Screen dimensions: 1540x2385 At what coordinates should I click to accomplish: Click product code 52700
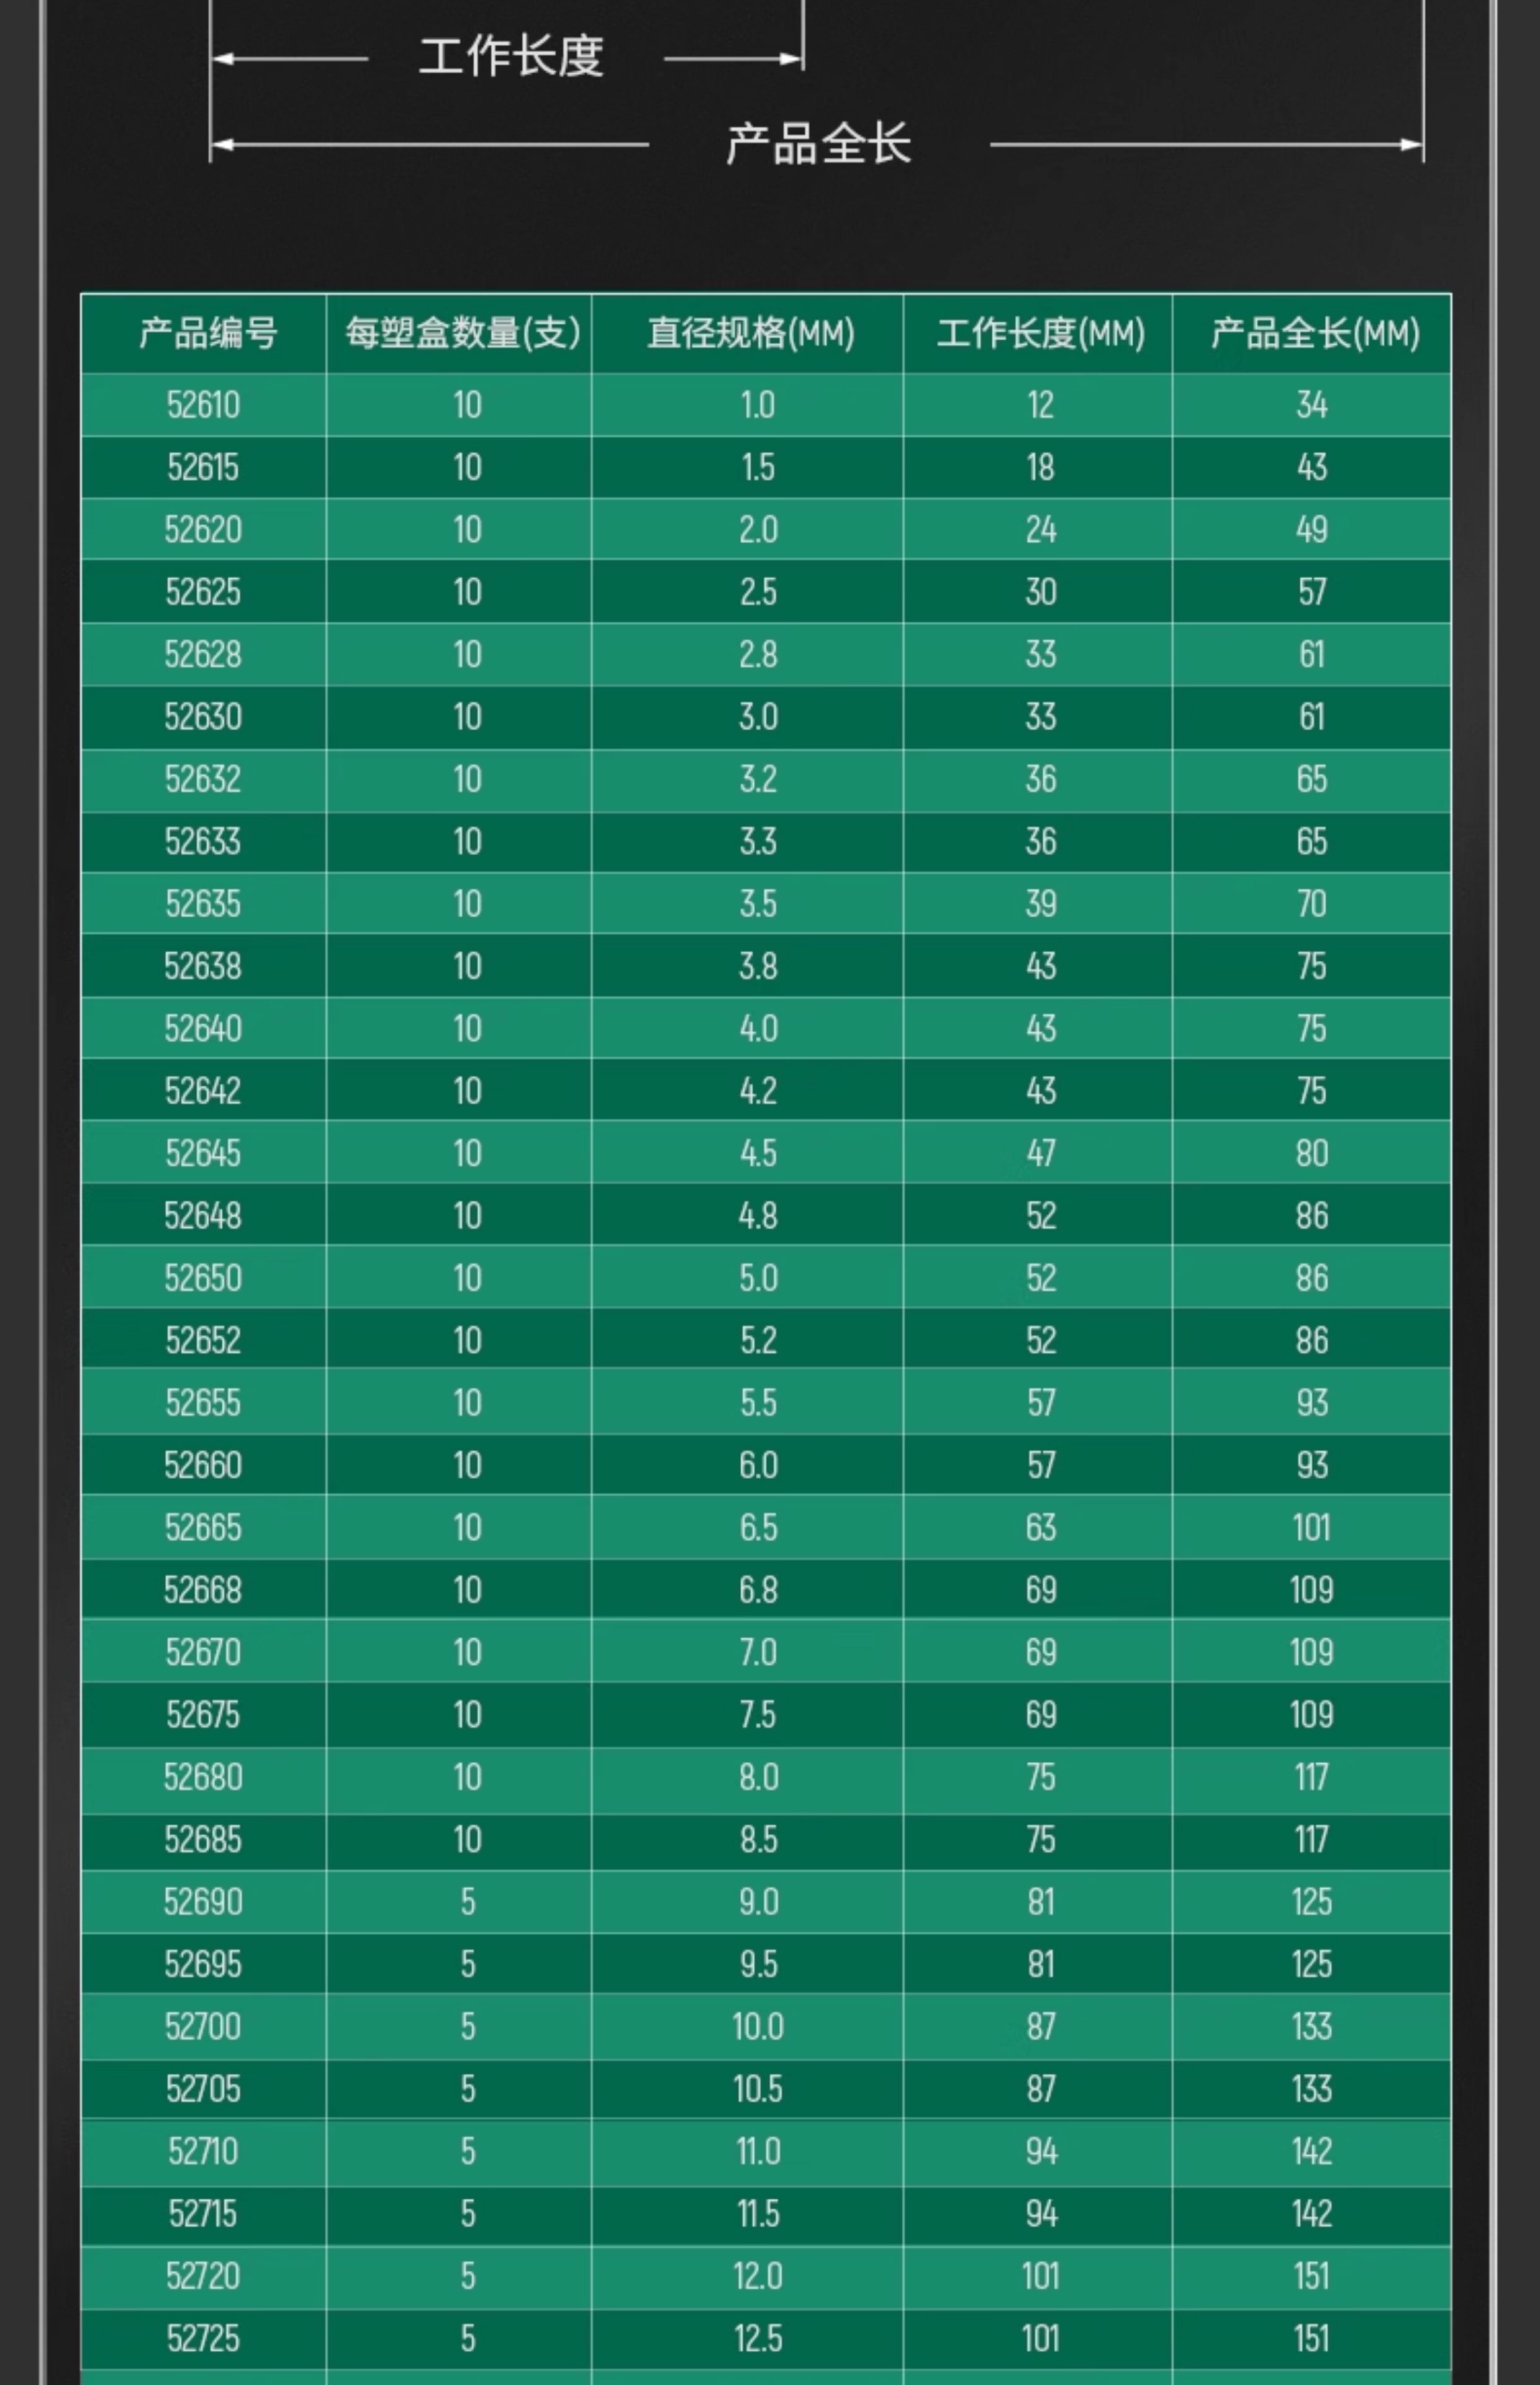click(203, 2026)
